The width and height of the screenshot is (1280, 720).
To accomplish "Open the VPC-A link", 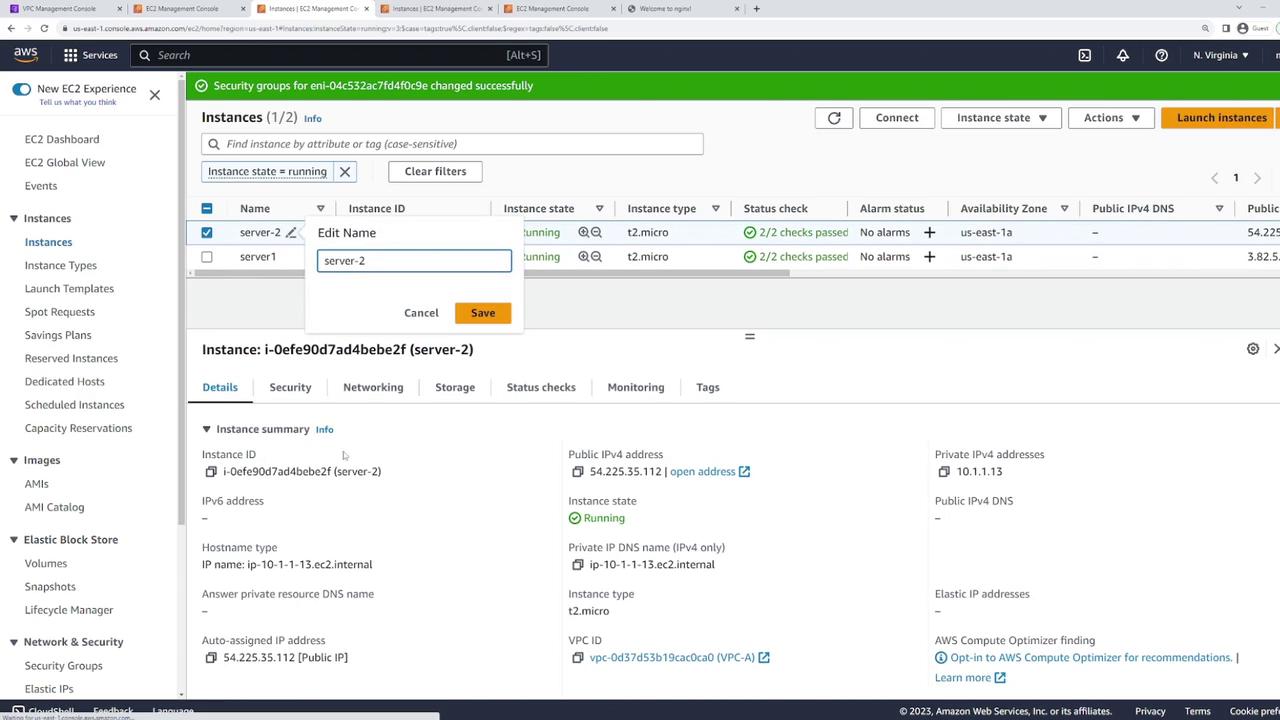I will pos(680,658).
